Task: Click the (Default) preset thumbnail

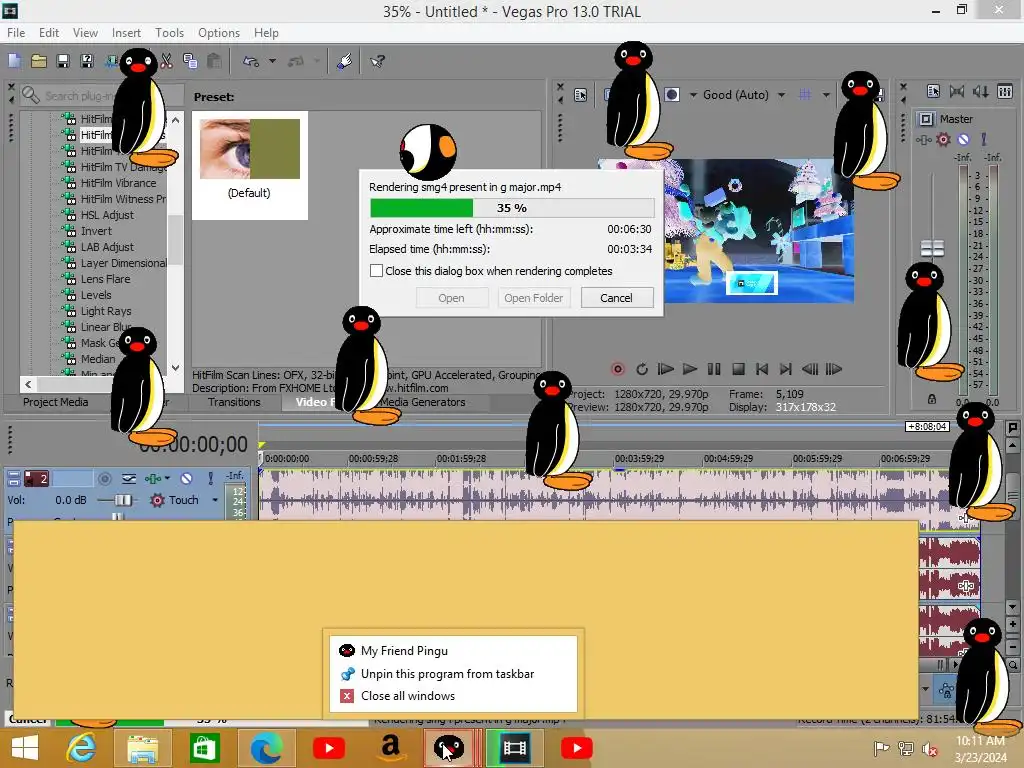Action: click(x=249, y=149)
